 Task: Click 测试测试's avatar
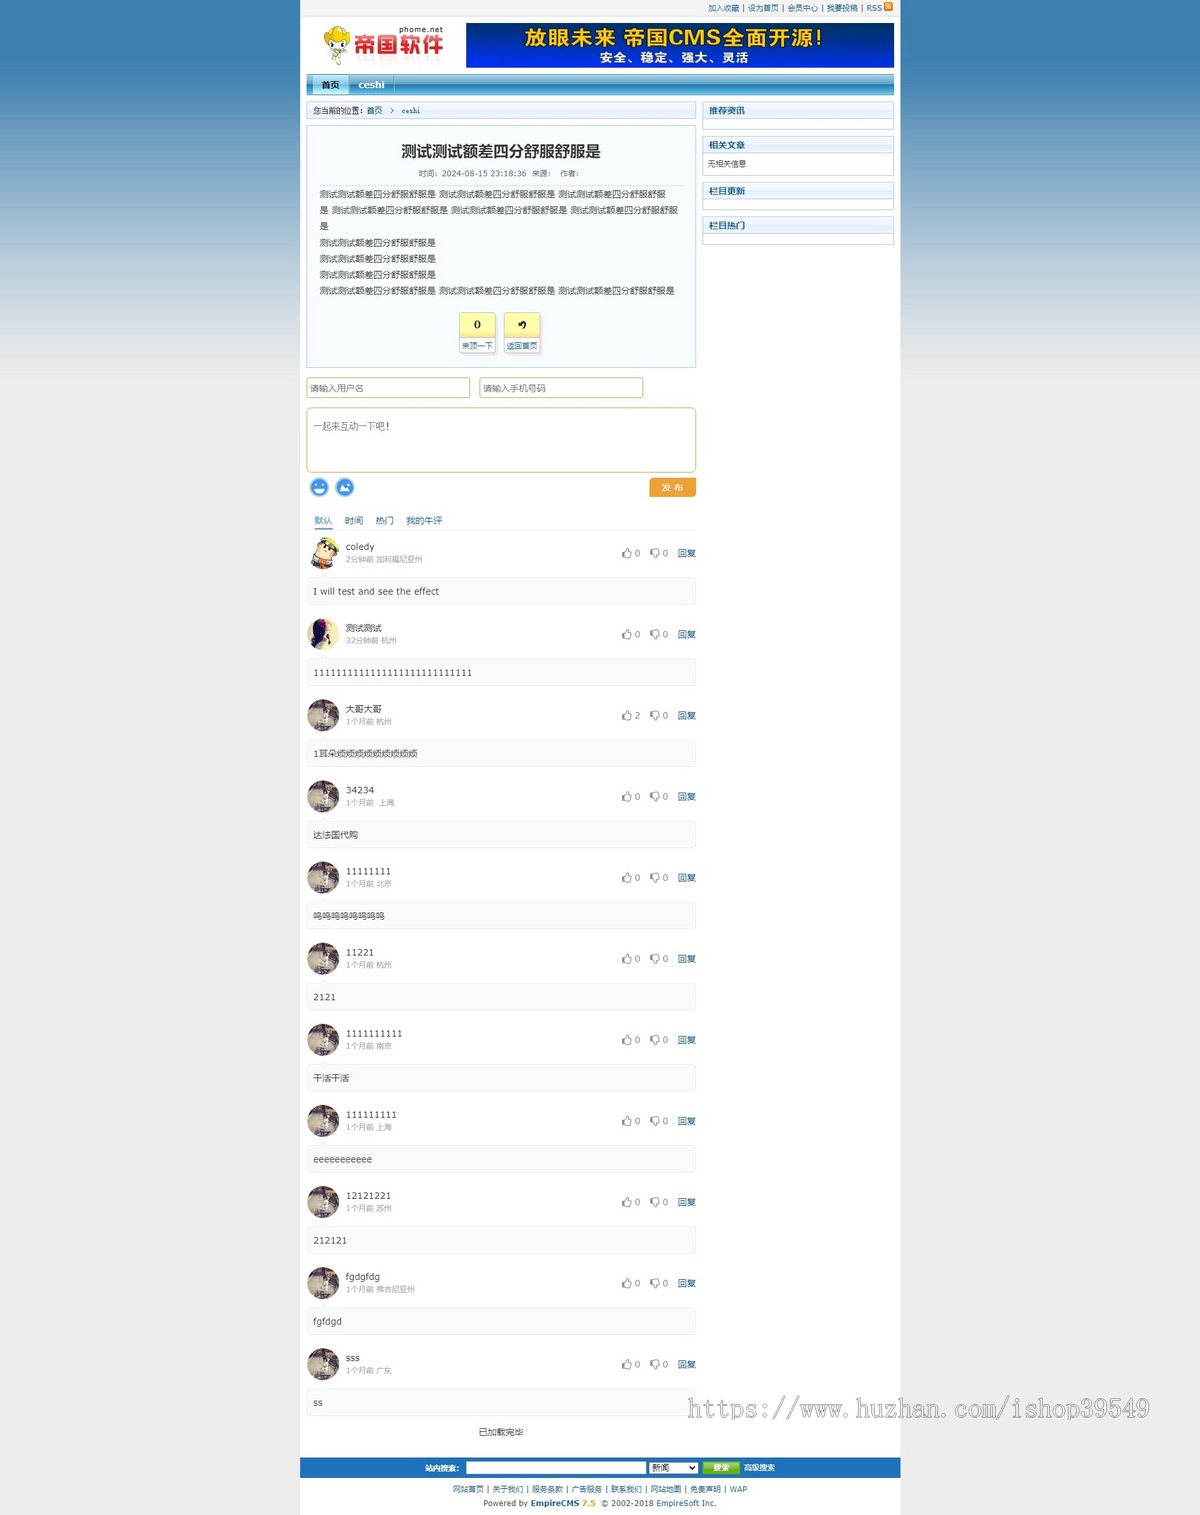coord(323,633)
